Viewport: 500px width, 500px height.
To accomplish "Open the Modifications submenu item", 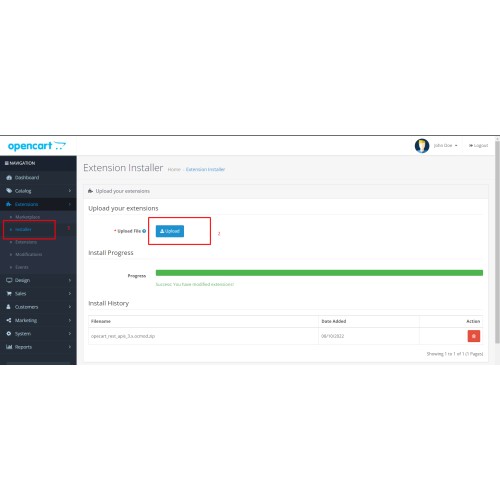I will [29, 254].
